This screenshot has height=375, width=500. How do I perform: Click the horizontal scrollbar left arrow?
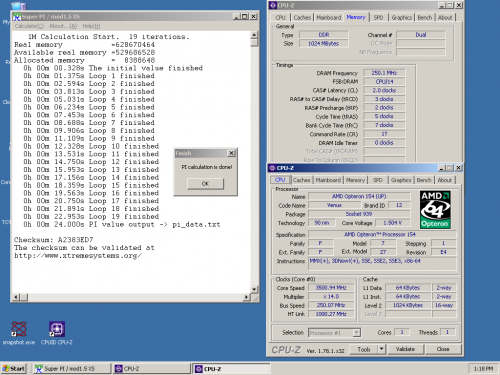tap(16, 297)
